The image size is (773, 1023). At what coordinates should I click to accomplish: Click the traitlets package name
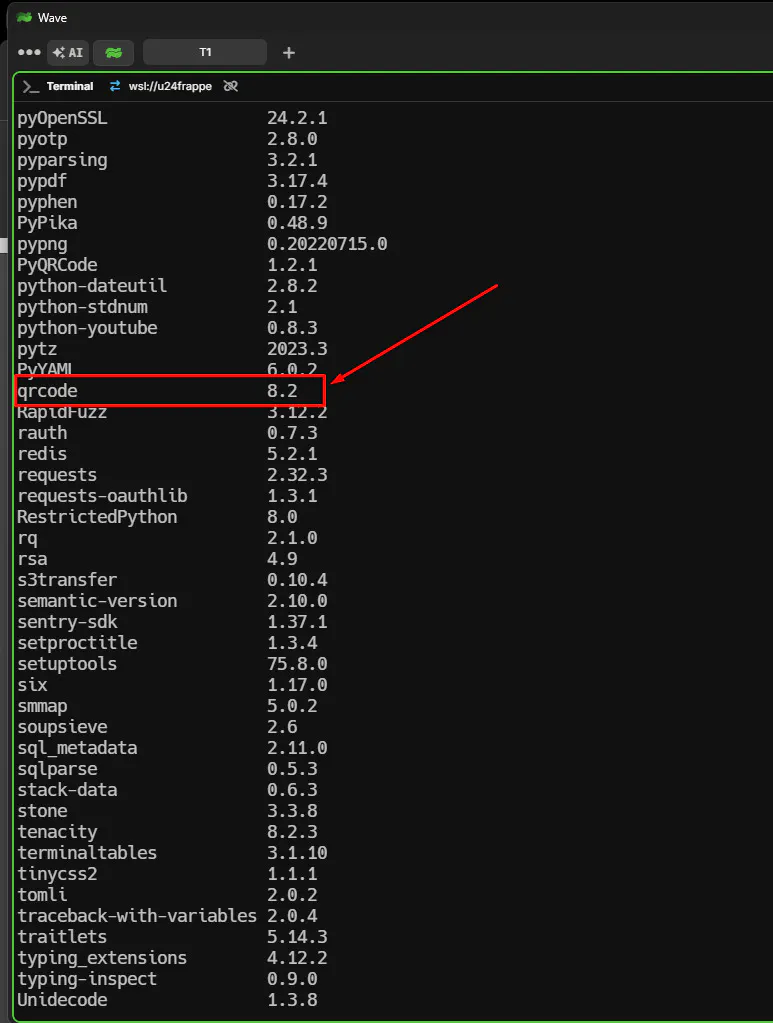pos(63,937)
